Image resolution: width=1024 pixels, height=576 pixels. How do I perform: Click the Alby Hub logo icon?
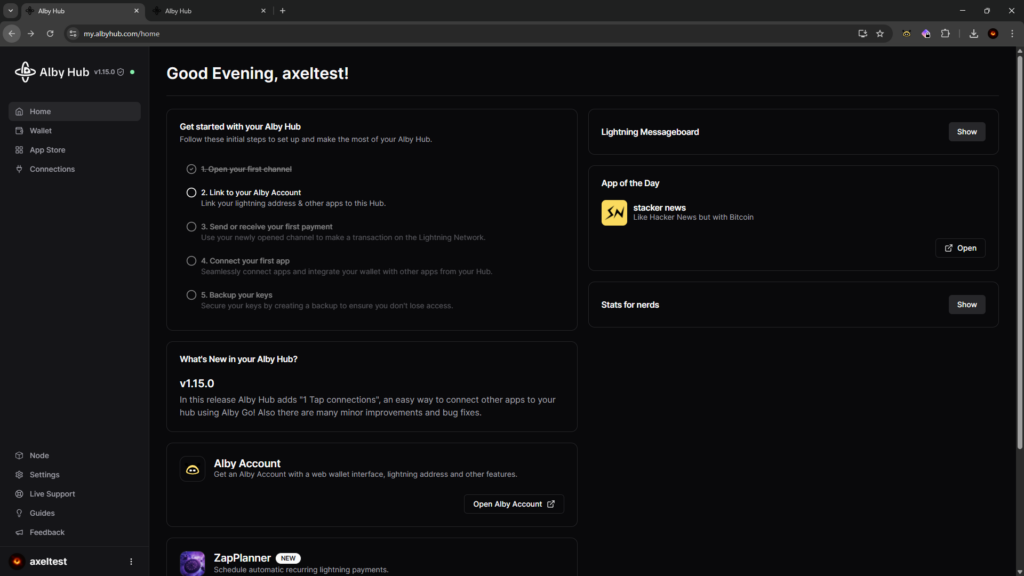point(25,72)
